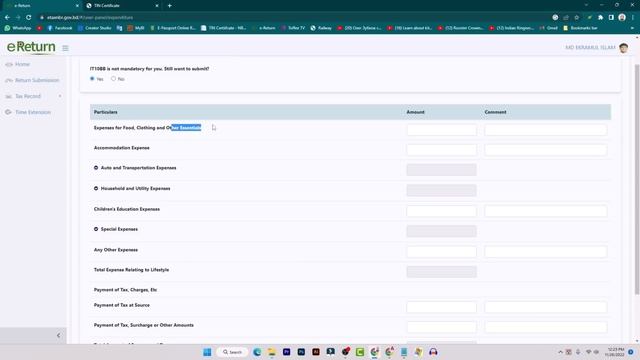Open Time Extension in the sidebar

click(x=28, y=112)
